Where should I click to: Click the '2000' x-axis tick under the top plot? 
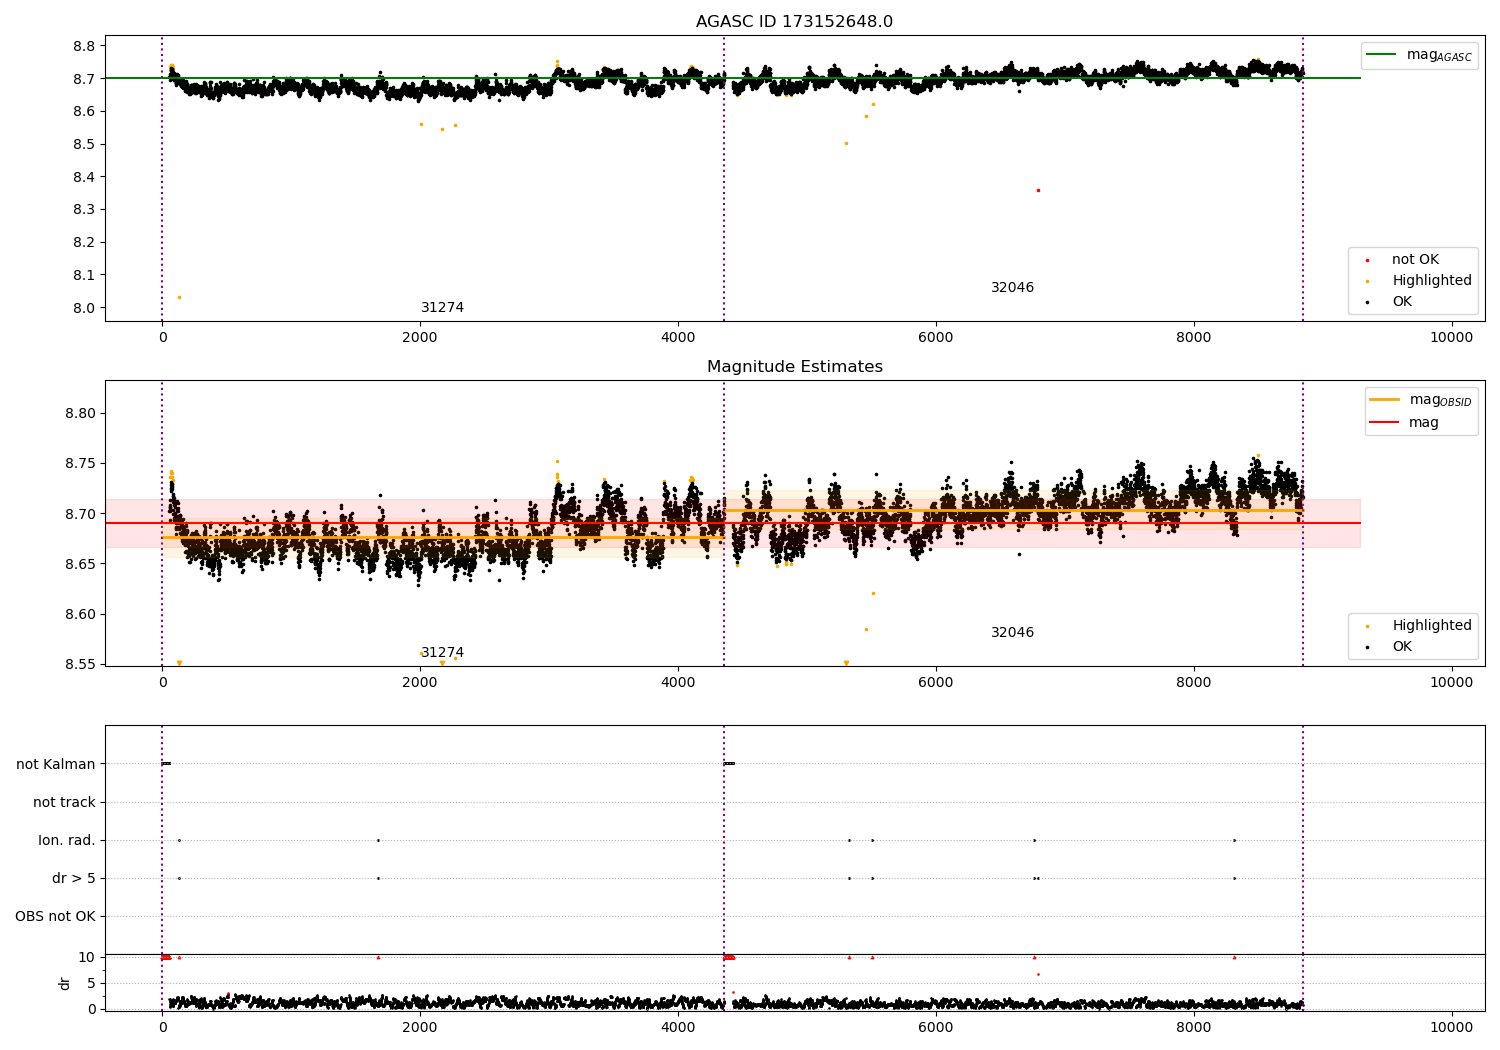coord(420,338)
